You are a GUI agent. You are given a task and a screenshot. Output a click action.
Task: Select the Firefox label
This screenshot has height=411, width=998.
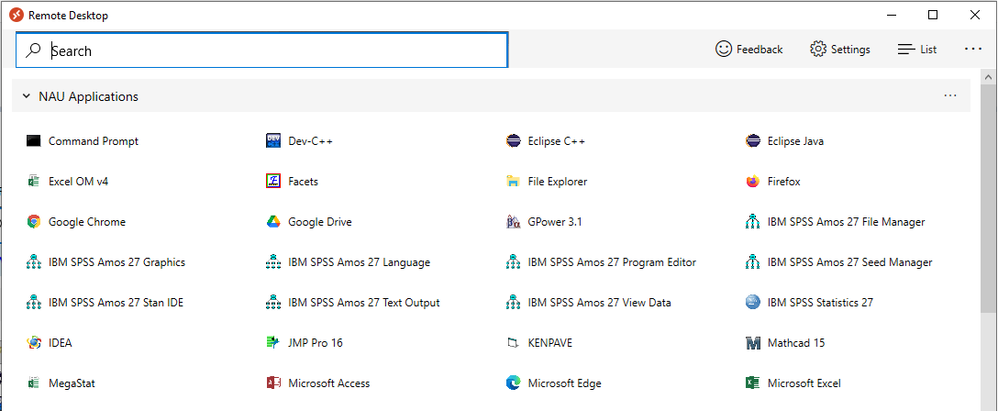tap(784, 181)
